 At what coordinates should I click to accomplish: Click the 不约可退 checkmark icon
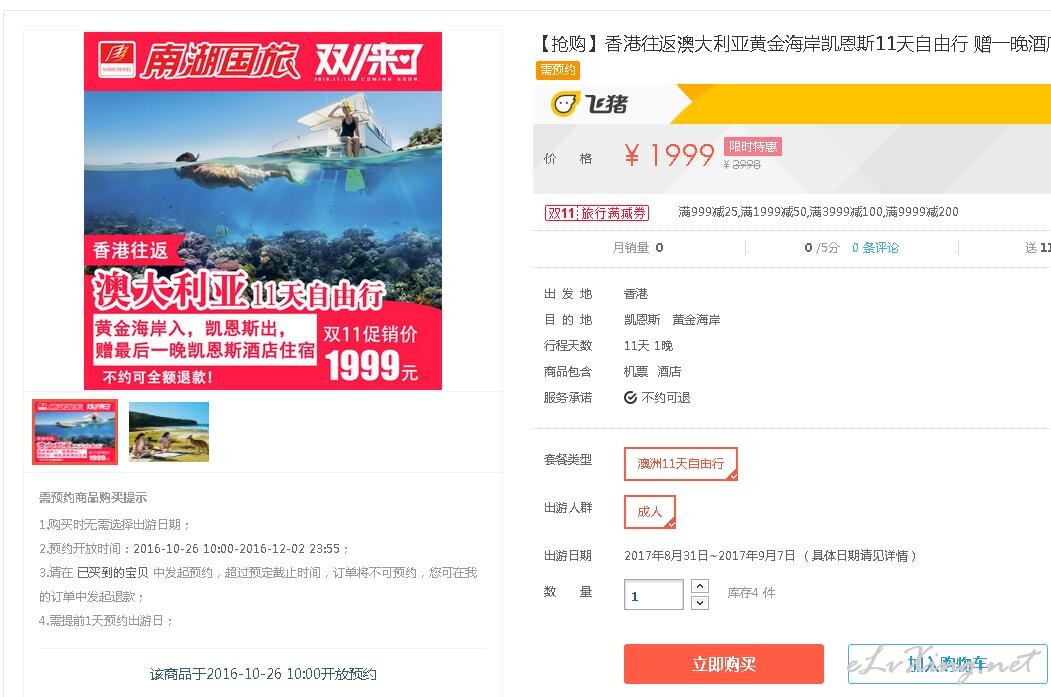coord(630,398)
